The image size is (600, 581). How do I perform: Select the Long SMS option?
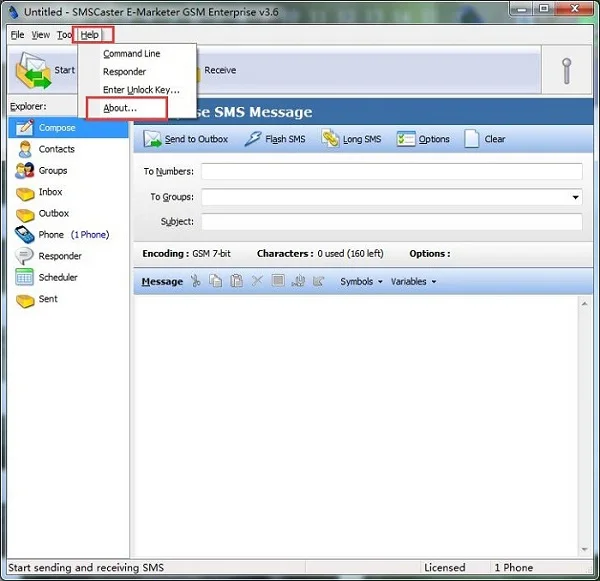tap(351, 139)
